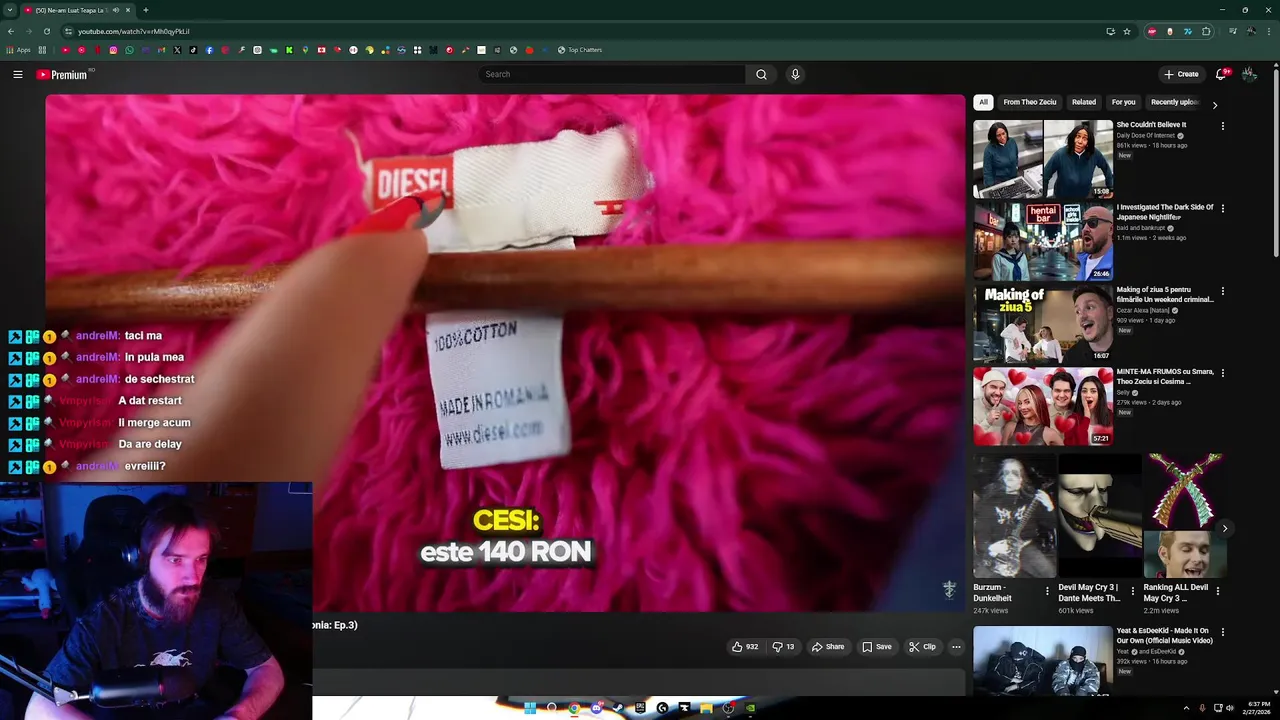Screen dimensions: 1280x720
Task: Bookmark this page with star icon
Action: click(x=1127, y=31)
